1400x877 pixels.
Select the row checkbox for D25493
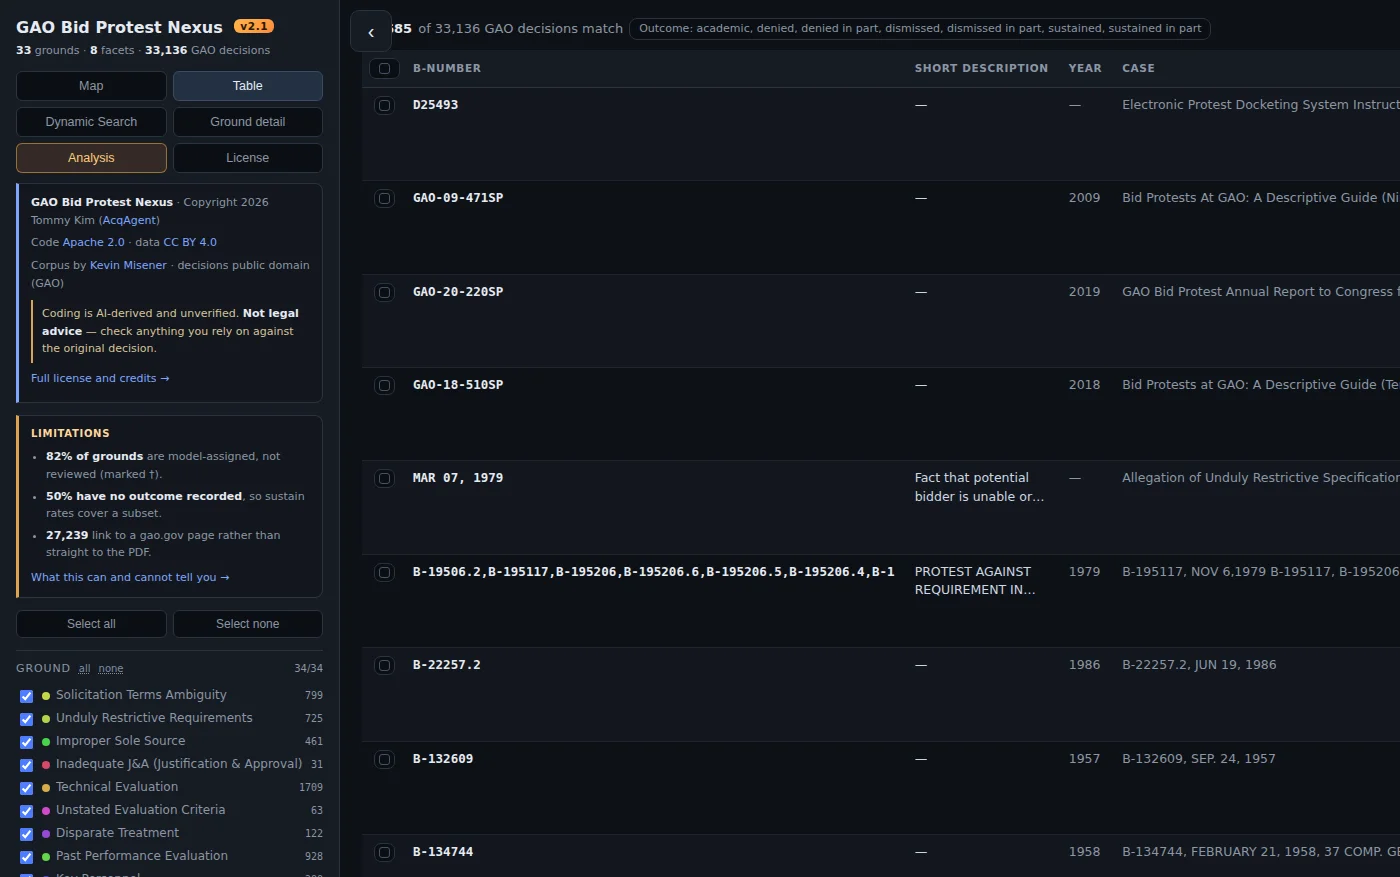point(384,105)
